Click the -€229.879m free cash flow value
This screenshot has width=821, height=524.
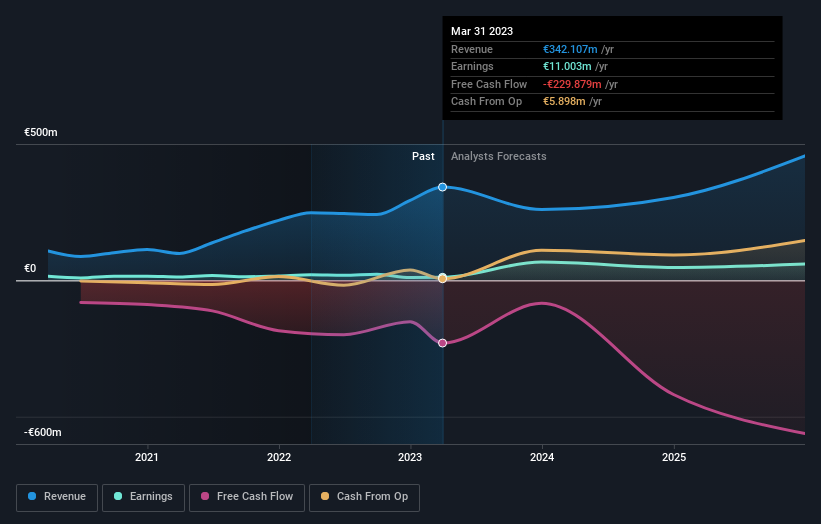pos(572,84)
